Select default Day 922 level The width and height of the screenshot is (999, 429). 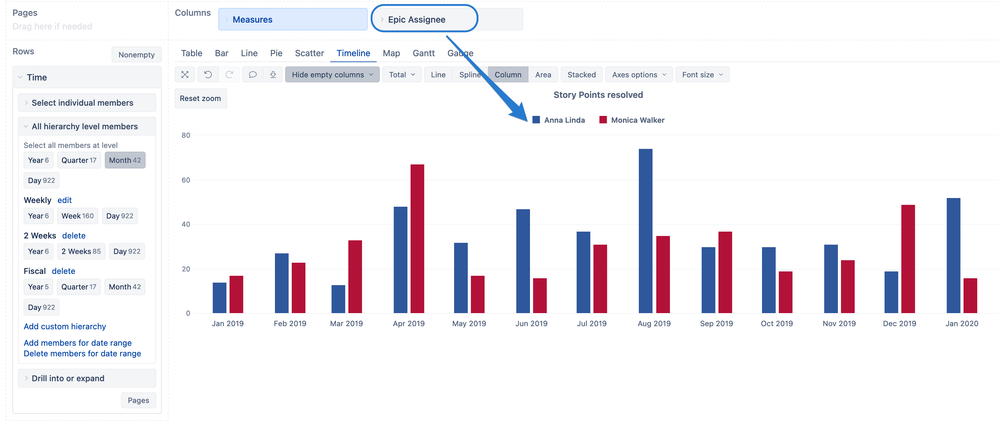41,180
